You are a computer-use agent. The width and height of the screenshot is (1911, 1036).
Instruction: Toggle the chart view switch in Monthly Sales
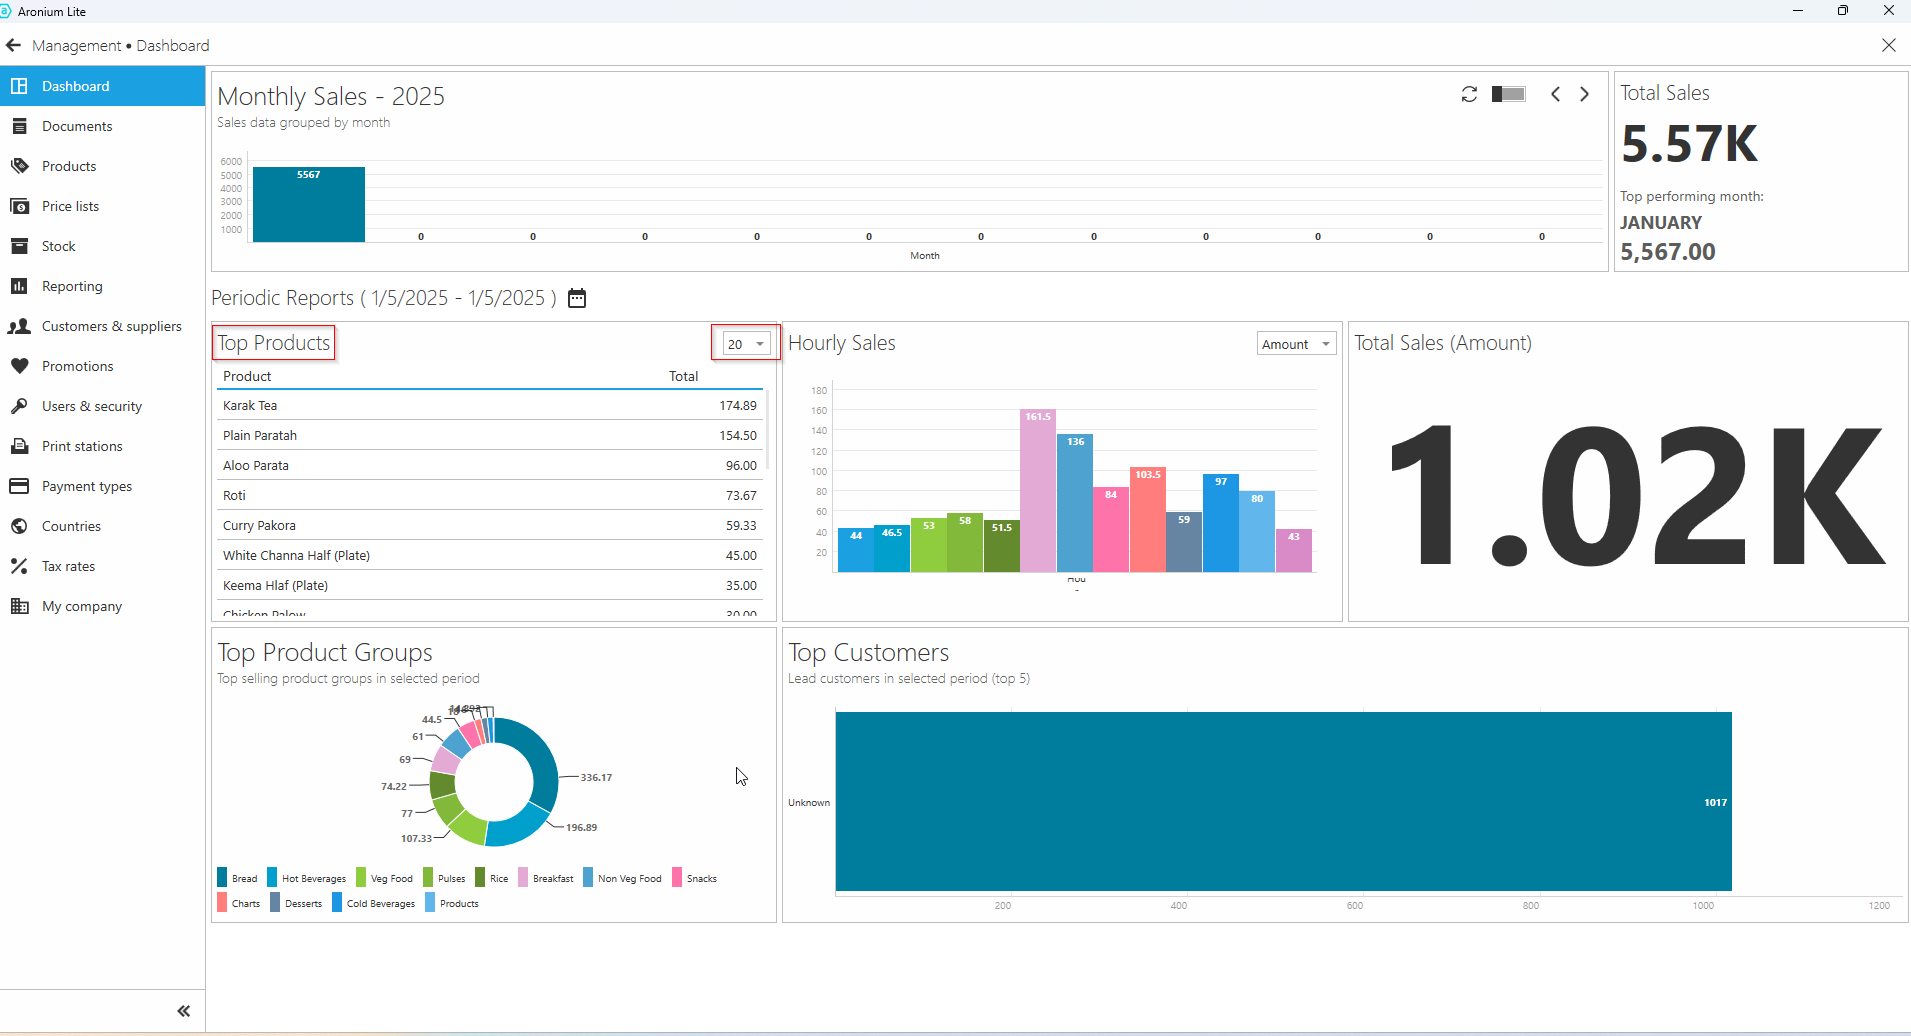tap(1508, 94)
